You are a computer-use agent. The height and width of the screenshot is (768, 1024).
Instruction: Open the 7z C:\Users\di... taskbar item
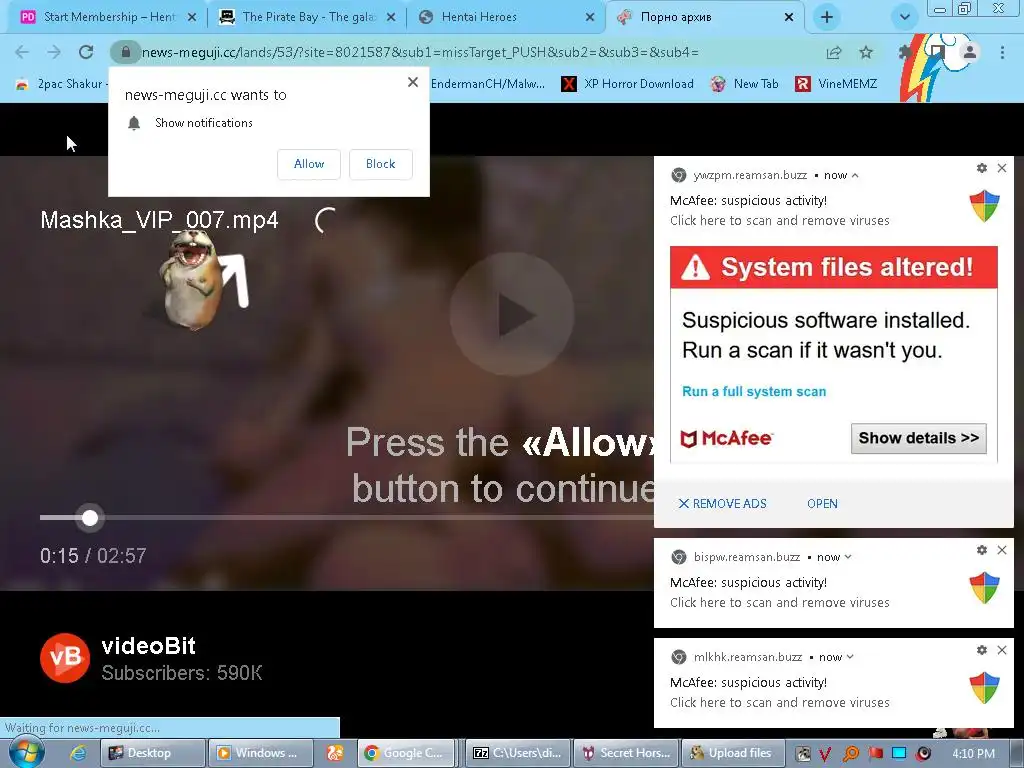pyautogui.click(x=519, y=753)
